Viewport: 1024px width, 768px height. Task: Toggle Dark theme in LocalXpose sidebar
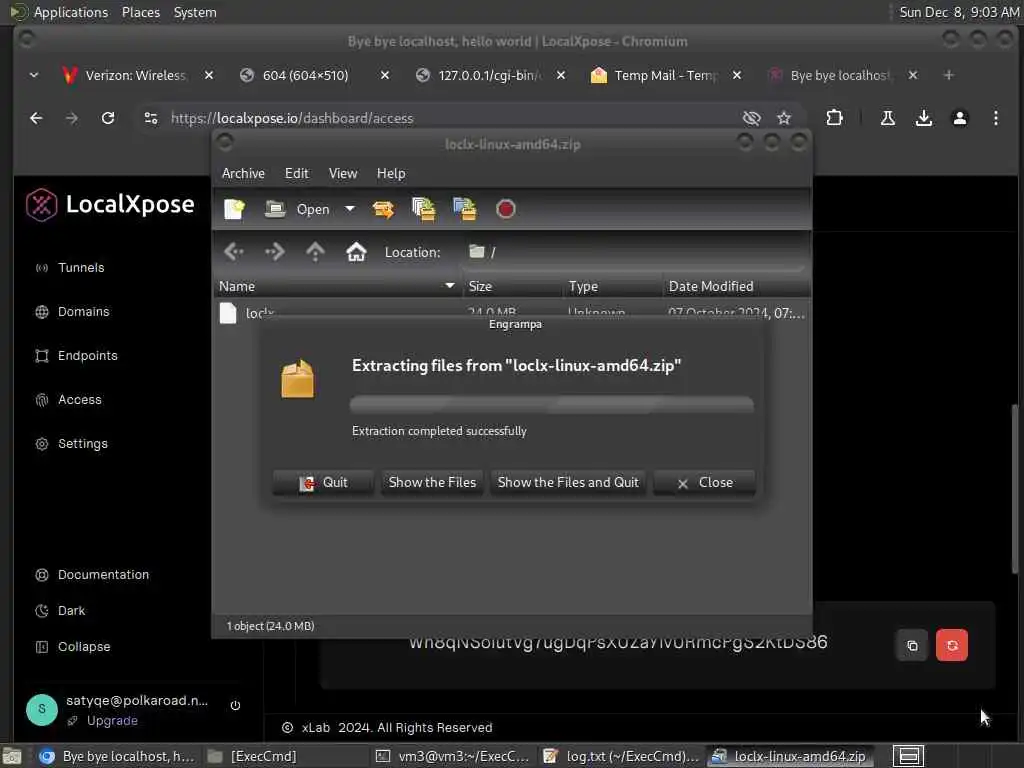coord(60,611)
